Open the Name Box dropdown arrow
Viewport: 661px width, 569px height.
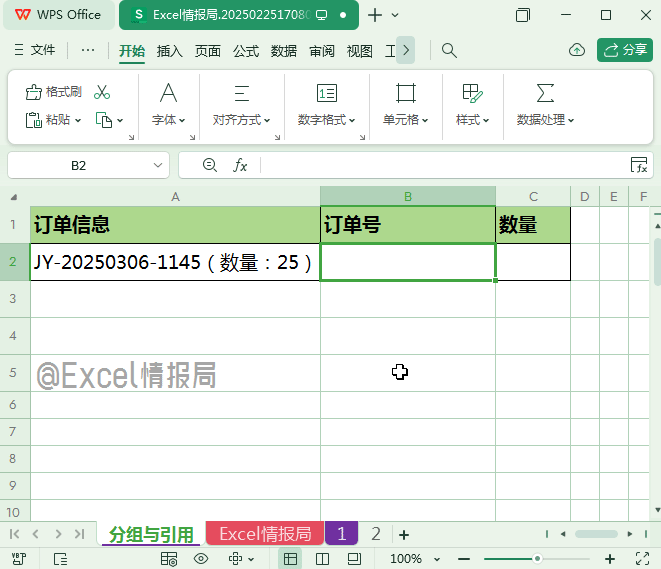[158, 165]
